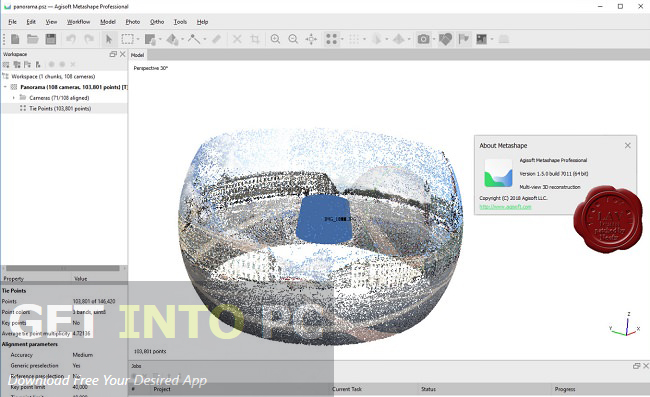Click the blue camera plane in the model view
This screenshot has width=650, height=397.
[325, 219]
